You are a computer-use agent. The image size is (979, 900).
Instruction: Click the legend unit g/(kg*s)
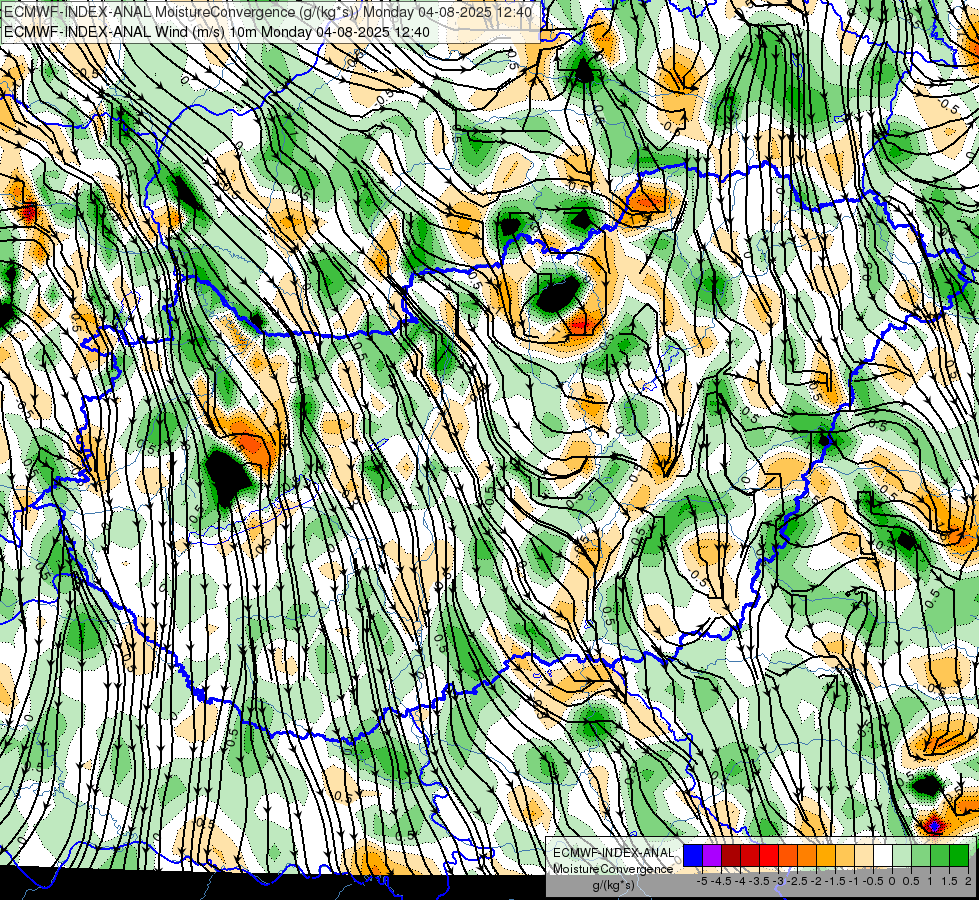click(613, 886)
